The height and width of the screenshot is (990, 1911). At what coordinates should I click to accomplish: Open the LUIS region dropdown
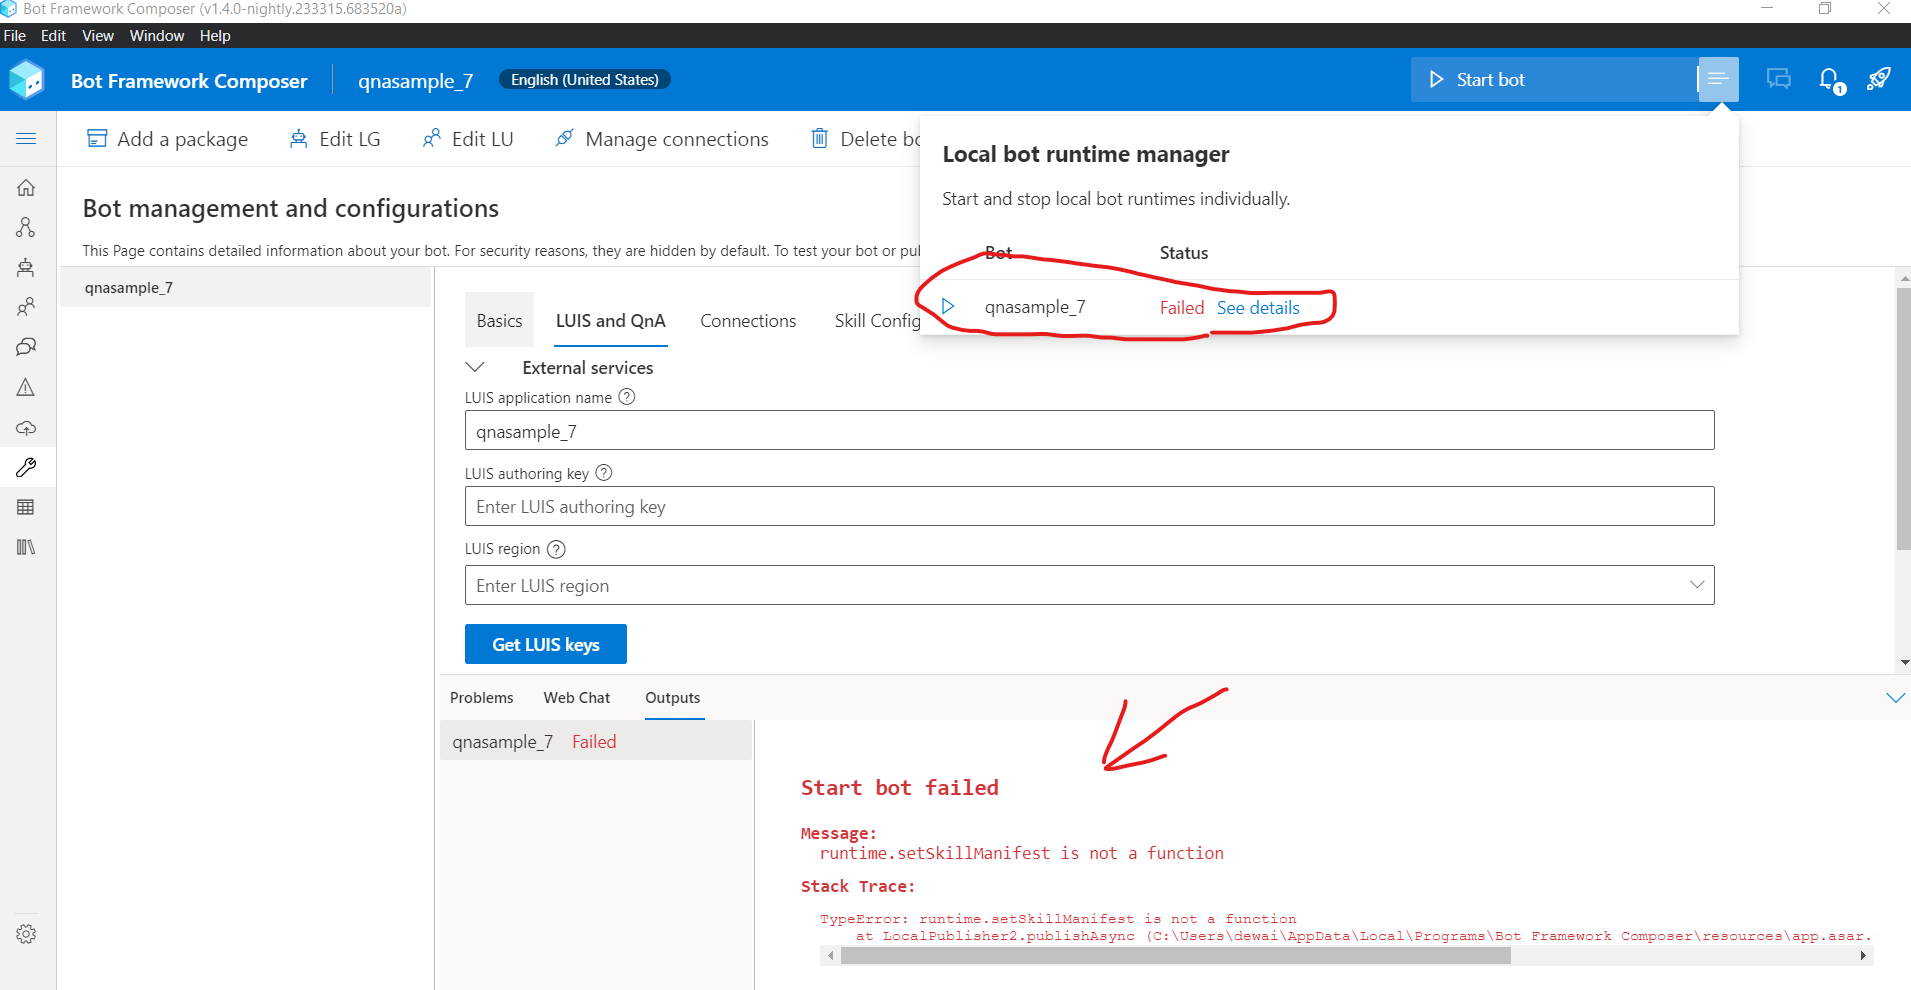[1696, 584]
